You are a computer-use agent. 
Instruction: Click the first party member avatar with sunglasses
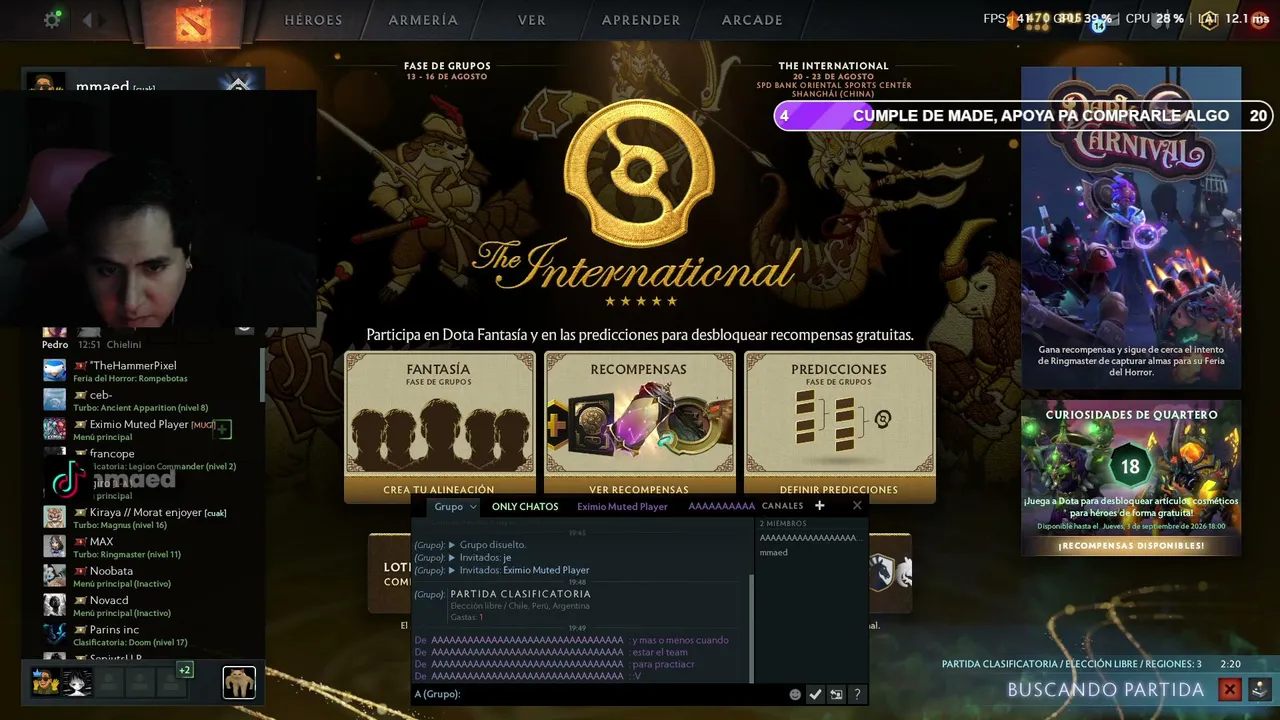tap(45, 682)
